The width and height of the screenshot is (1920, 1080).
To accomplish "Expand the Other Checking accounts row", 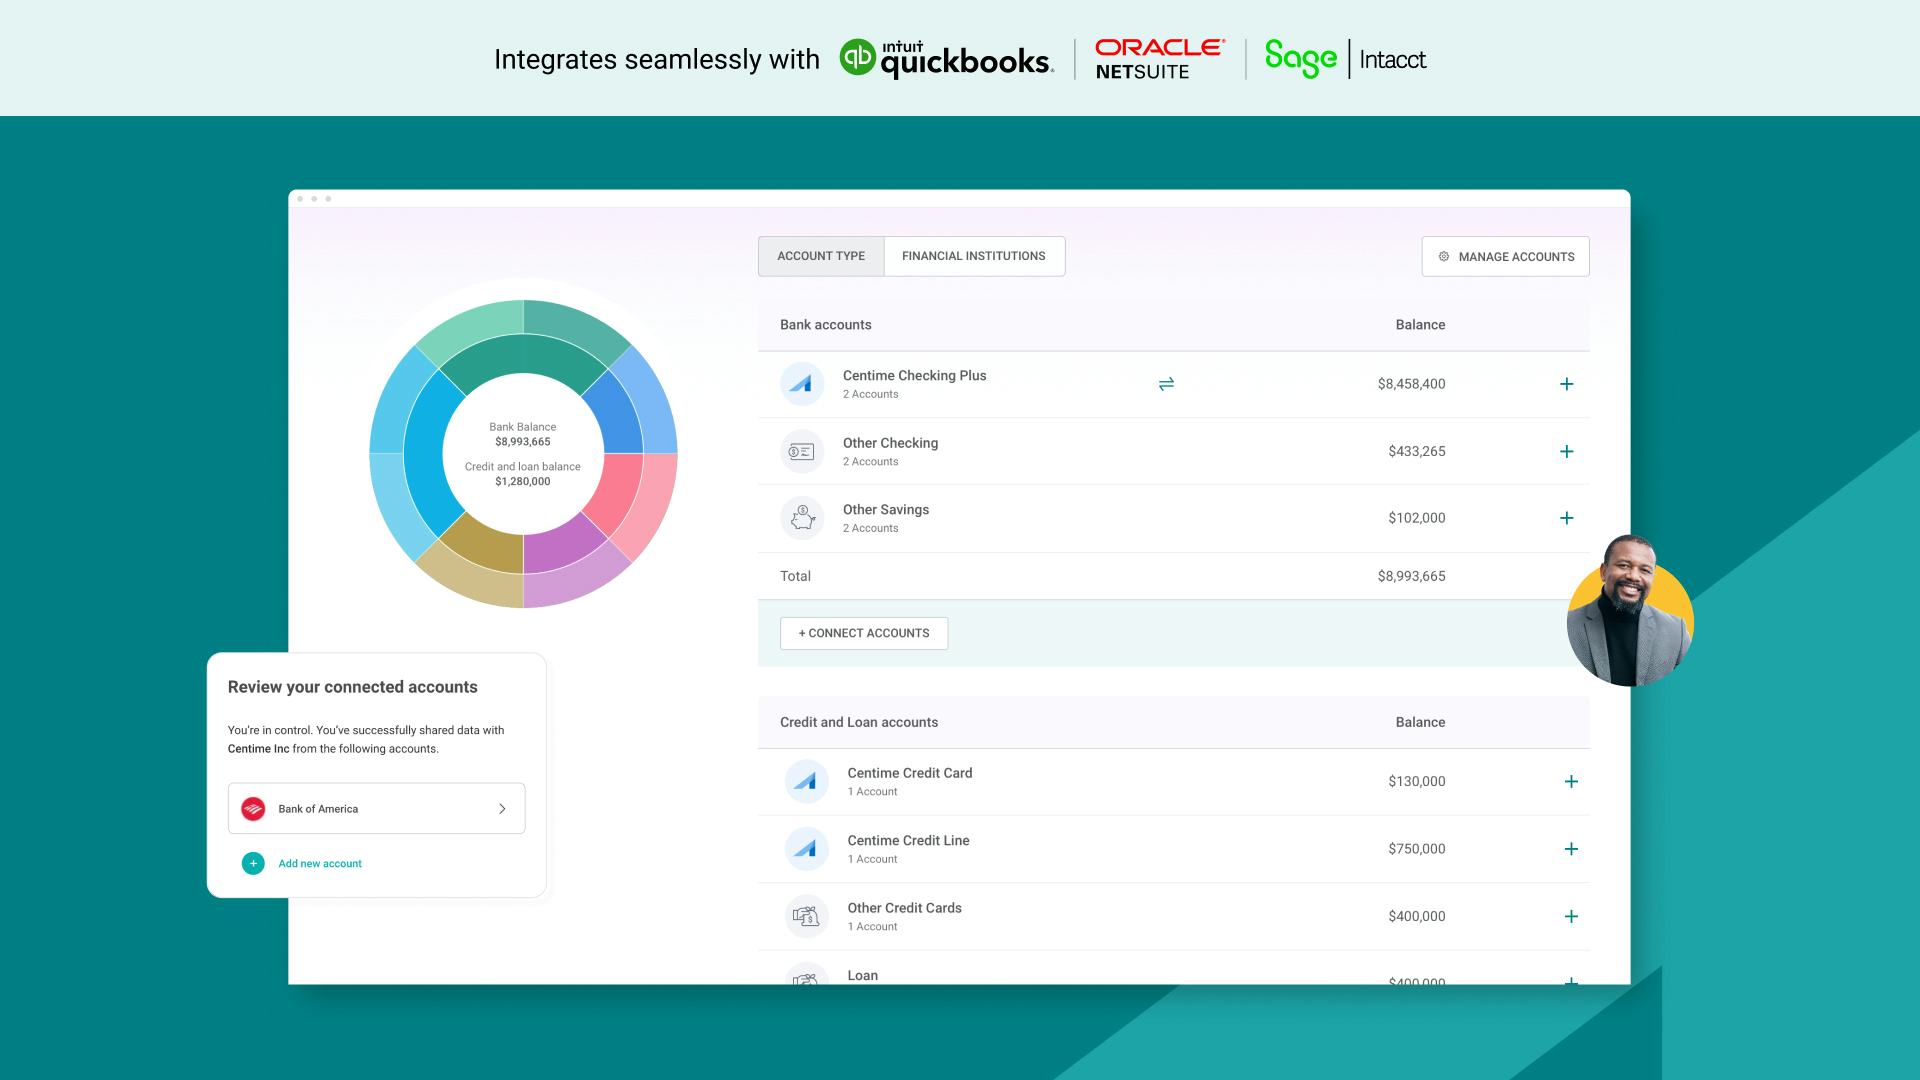I will 1566,452.
